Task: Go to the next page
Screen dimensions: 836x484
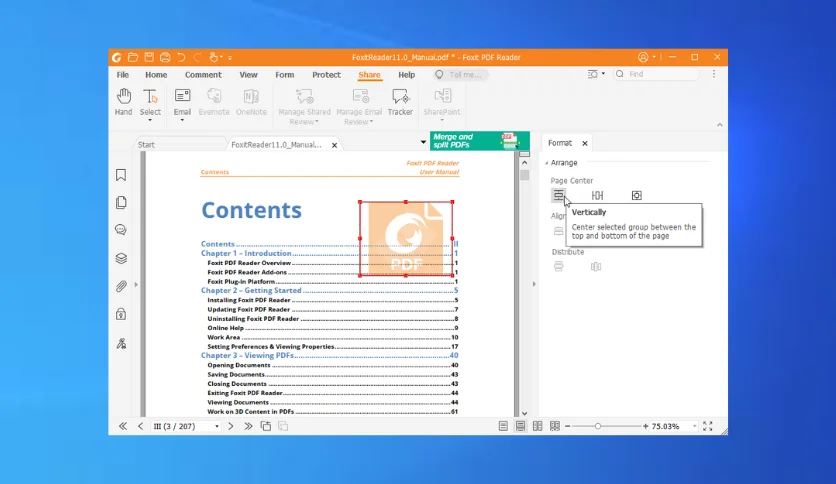Action: click(x=230, y=426)
